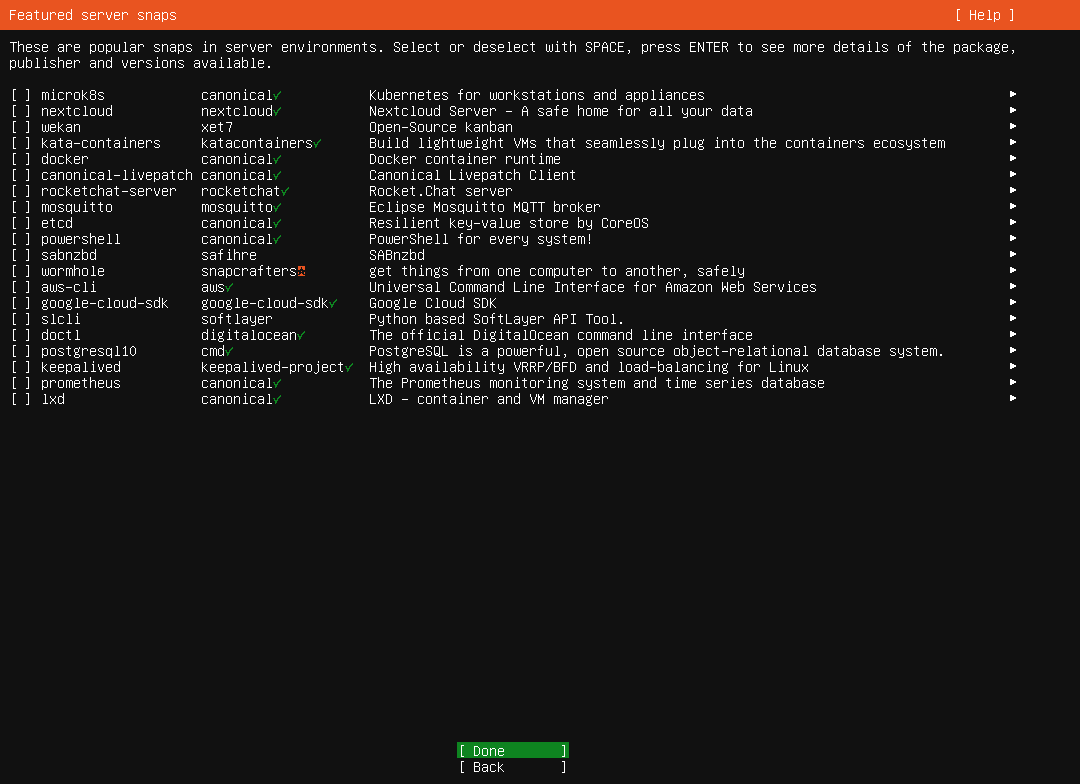Tick the powershell snap checkbox
Image resolution: width=1080 pixels, height=784 pixels.
(21, 239)
